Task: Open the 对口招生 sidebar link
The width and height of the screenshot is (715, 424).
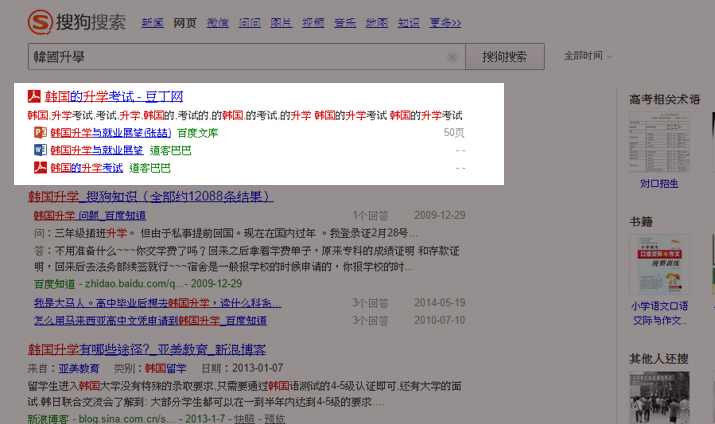Action: 659,184
